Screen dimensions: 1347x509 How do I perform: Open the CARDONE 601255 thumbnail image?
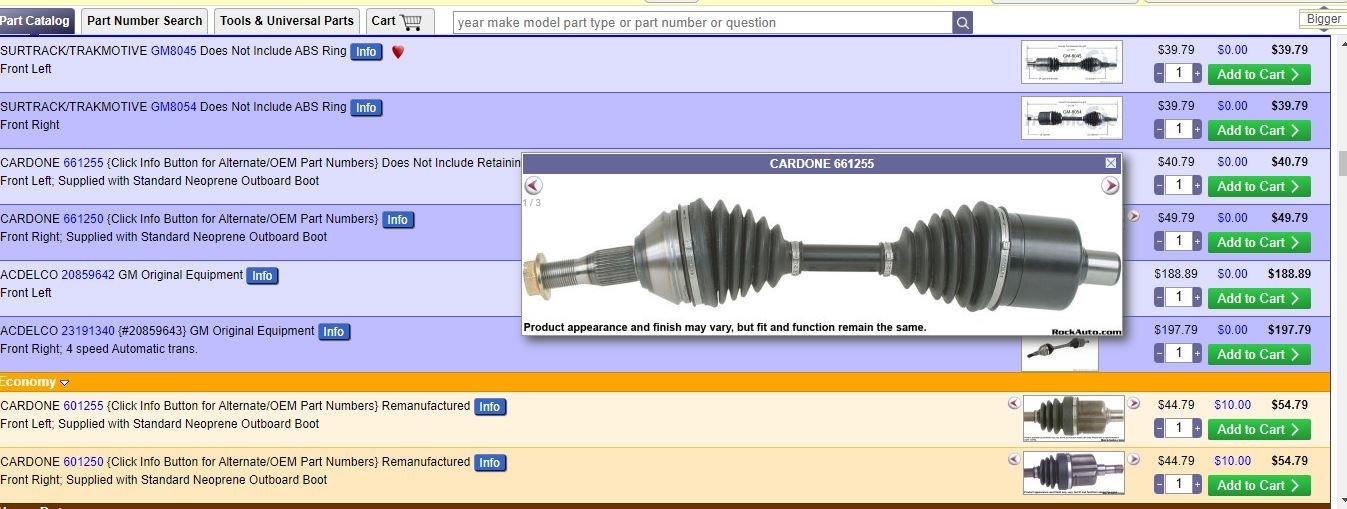(1073, 418)
